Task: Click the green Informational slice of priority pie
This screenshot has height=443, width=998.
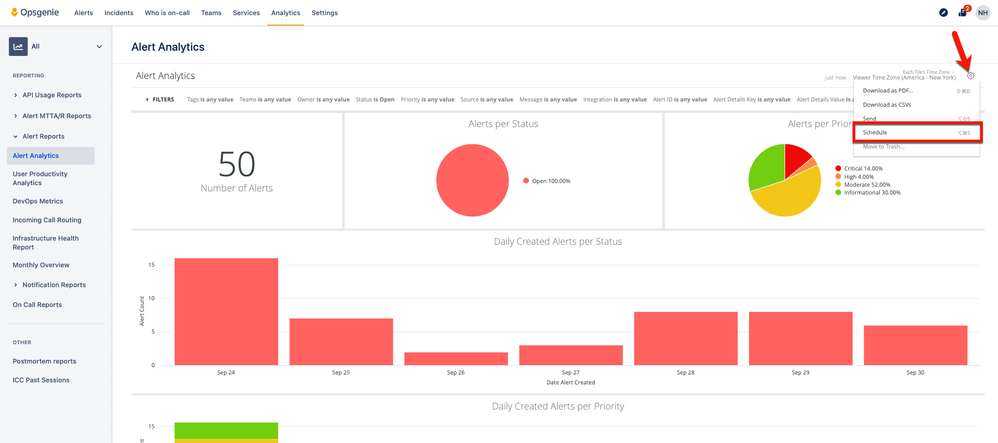Action: 767,167
